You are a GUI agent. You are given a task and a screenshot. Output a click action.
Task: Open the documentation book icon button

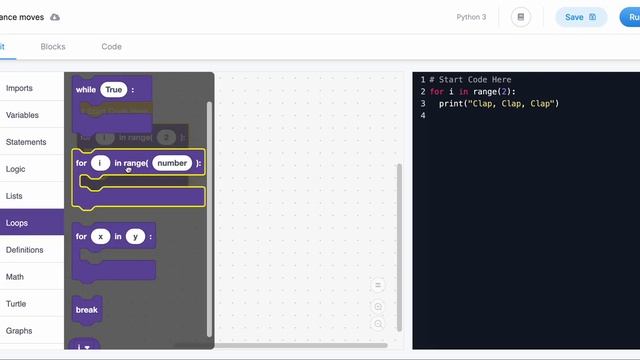(x=521, y=17)
